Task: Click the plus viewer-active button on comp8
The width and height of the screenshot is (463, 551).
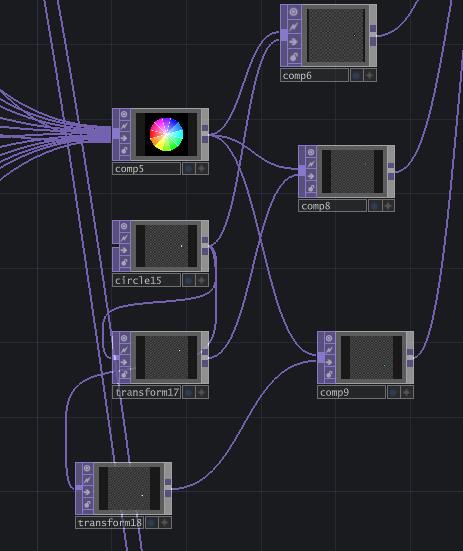Action: (388, 206)
